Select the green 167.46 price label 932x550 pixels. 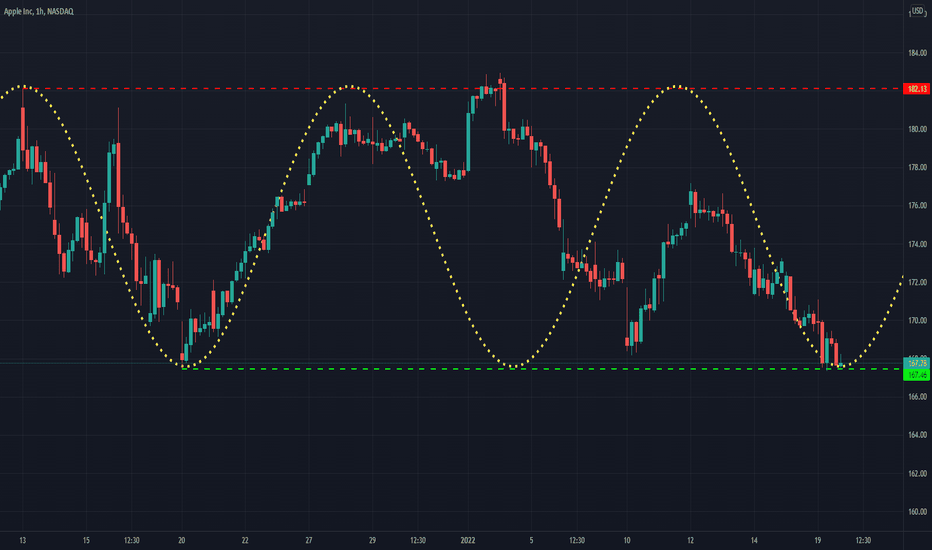[x=917, y=375]
